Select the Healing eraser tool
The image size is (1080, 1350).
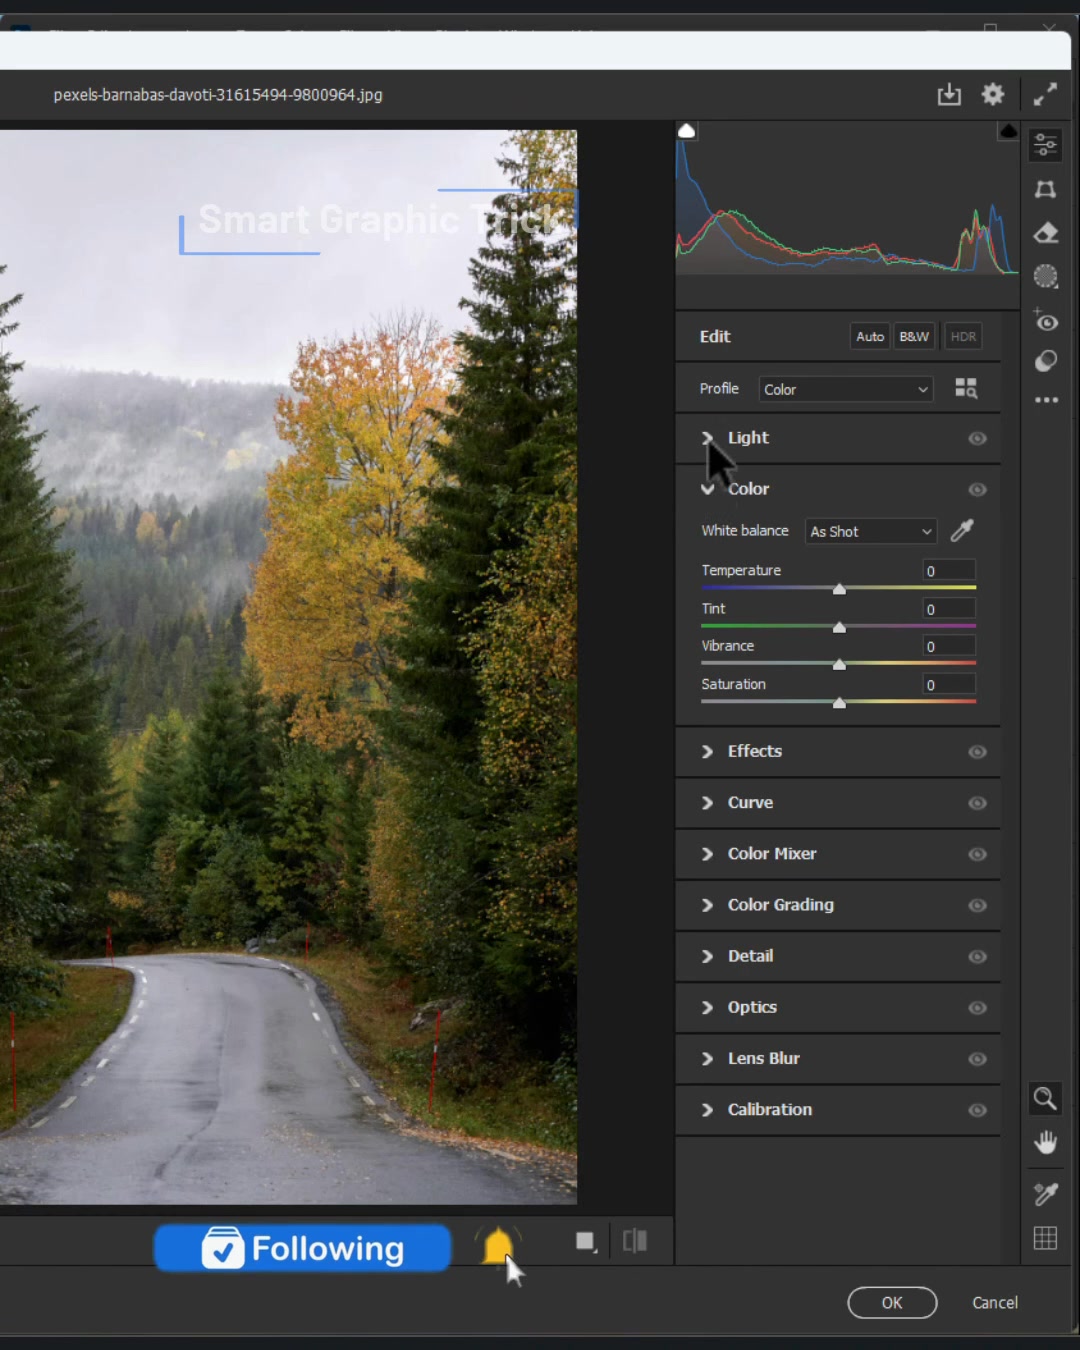click(1046, 234)
